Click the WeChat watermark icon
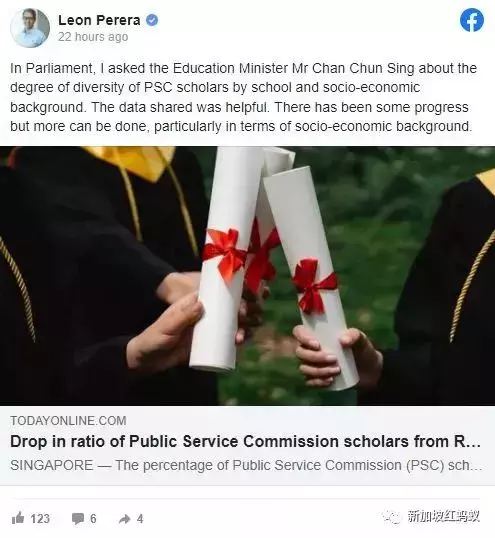 (392, 516)
